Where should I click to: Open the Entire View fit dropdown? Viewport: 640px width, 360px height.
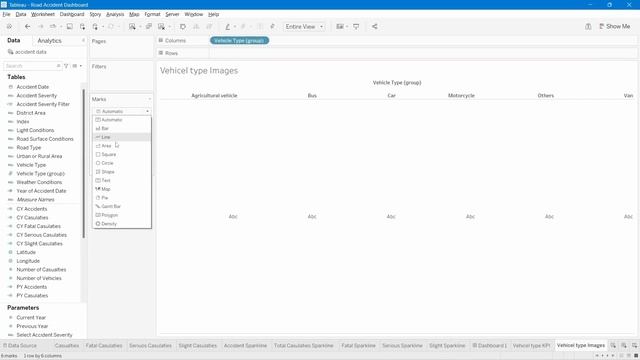click(x=304, y=27)
